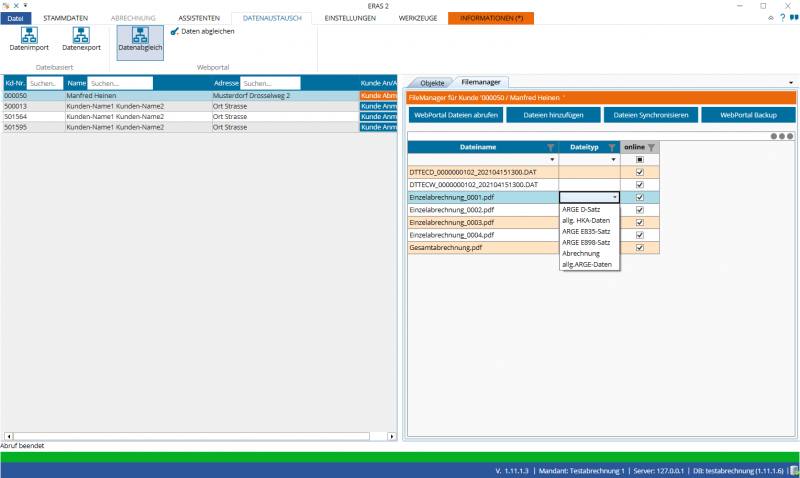The height and width of the screenshot is (478, 800).
Task: Sort by the Dateiname column header
Action: pos(478,147)
